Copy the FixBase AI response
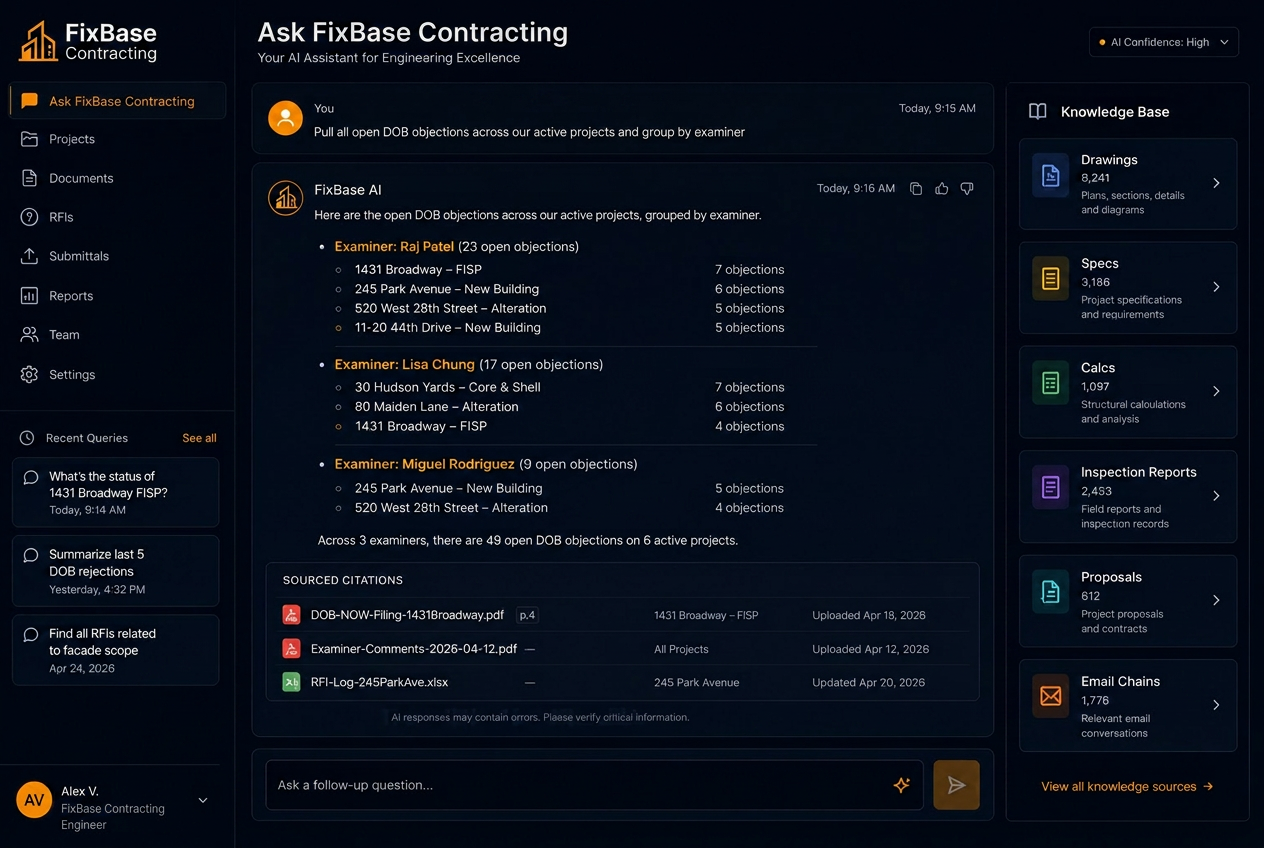The width and height of the screenshot is (1264, 848). coord(916,189)
